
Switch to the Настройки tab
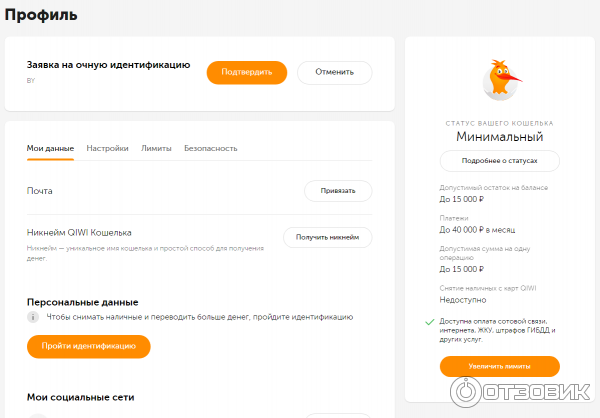(107, 148)
